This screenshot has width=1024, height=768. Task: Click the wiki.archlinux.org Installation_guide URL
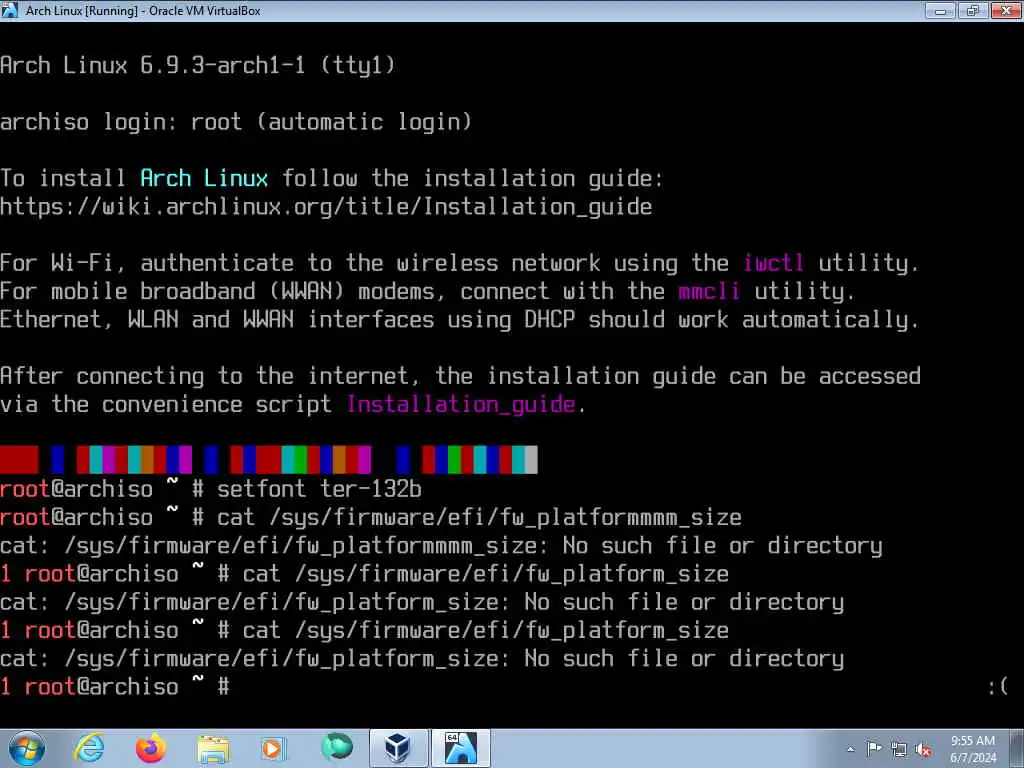[326, 207]
